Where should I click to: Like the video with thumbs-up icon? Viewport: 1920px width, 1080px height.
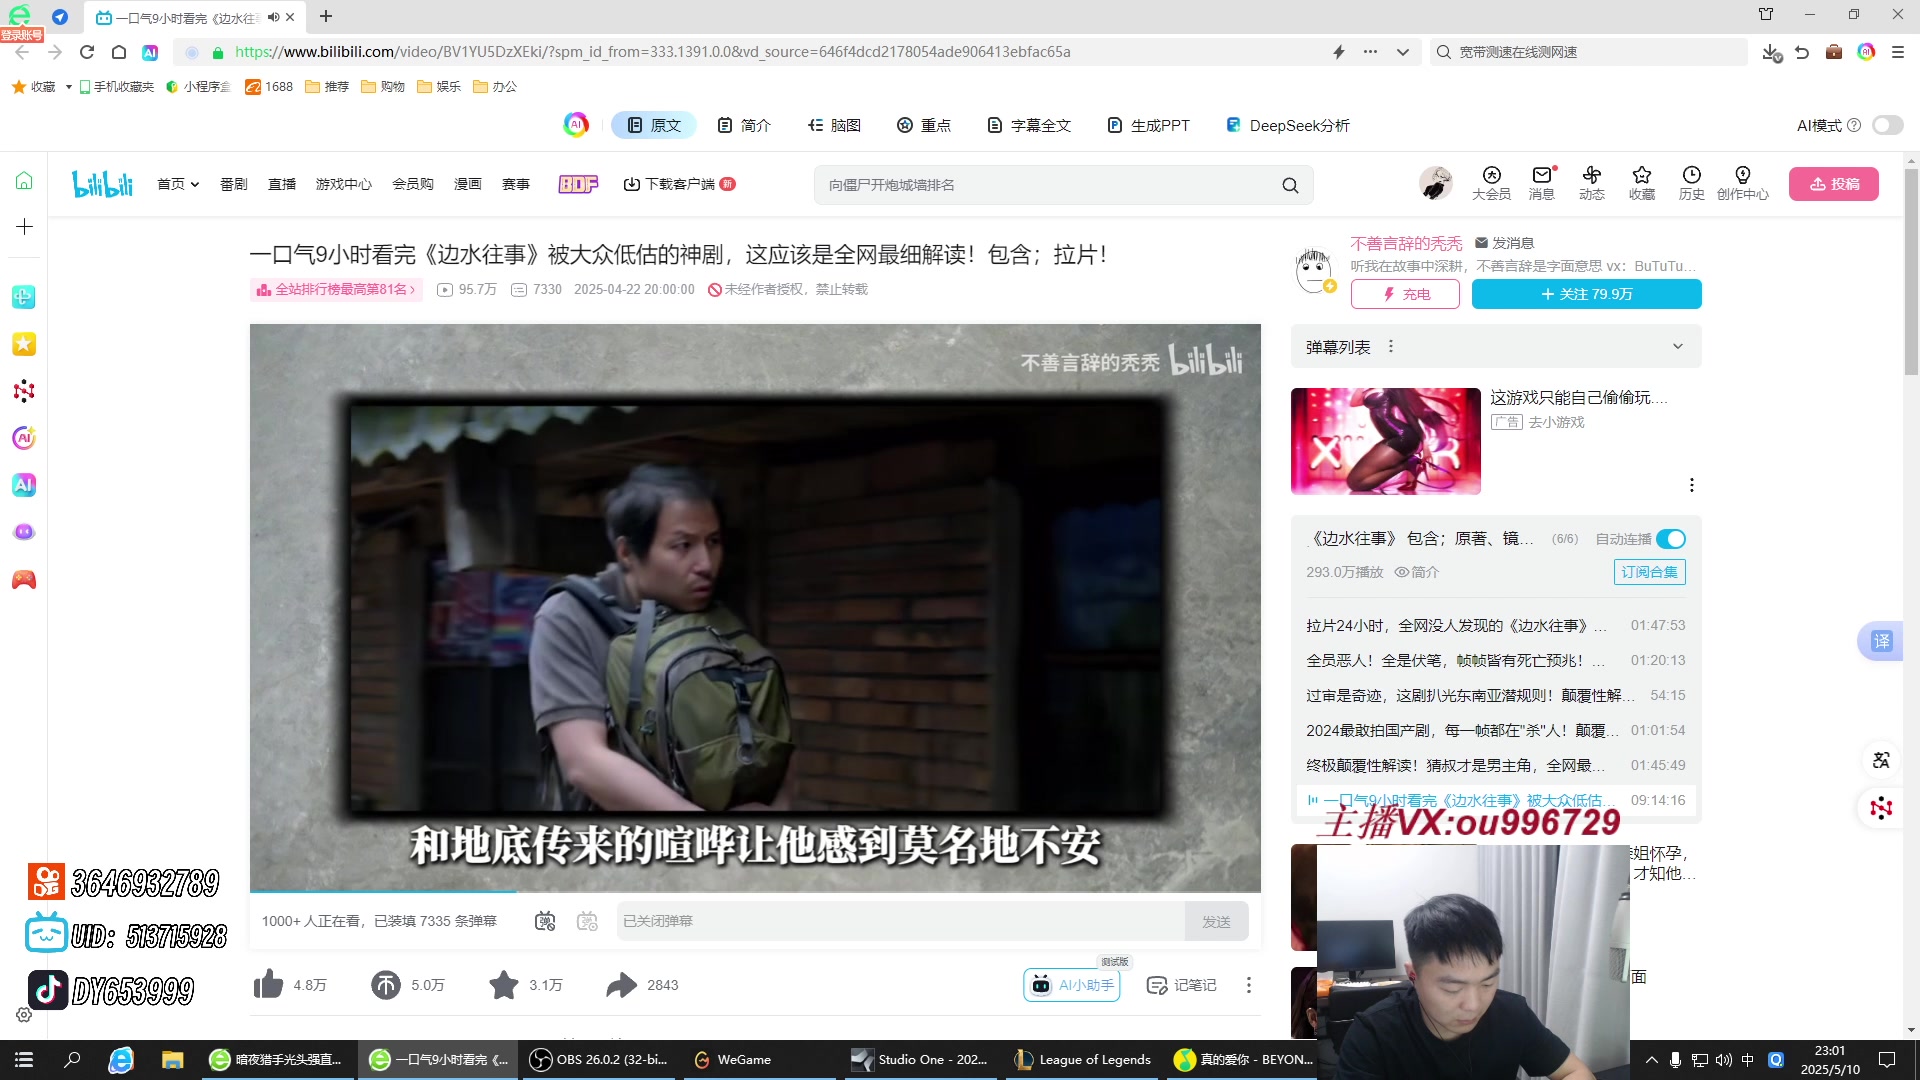[269, 985]
